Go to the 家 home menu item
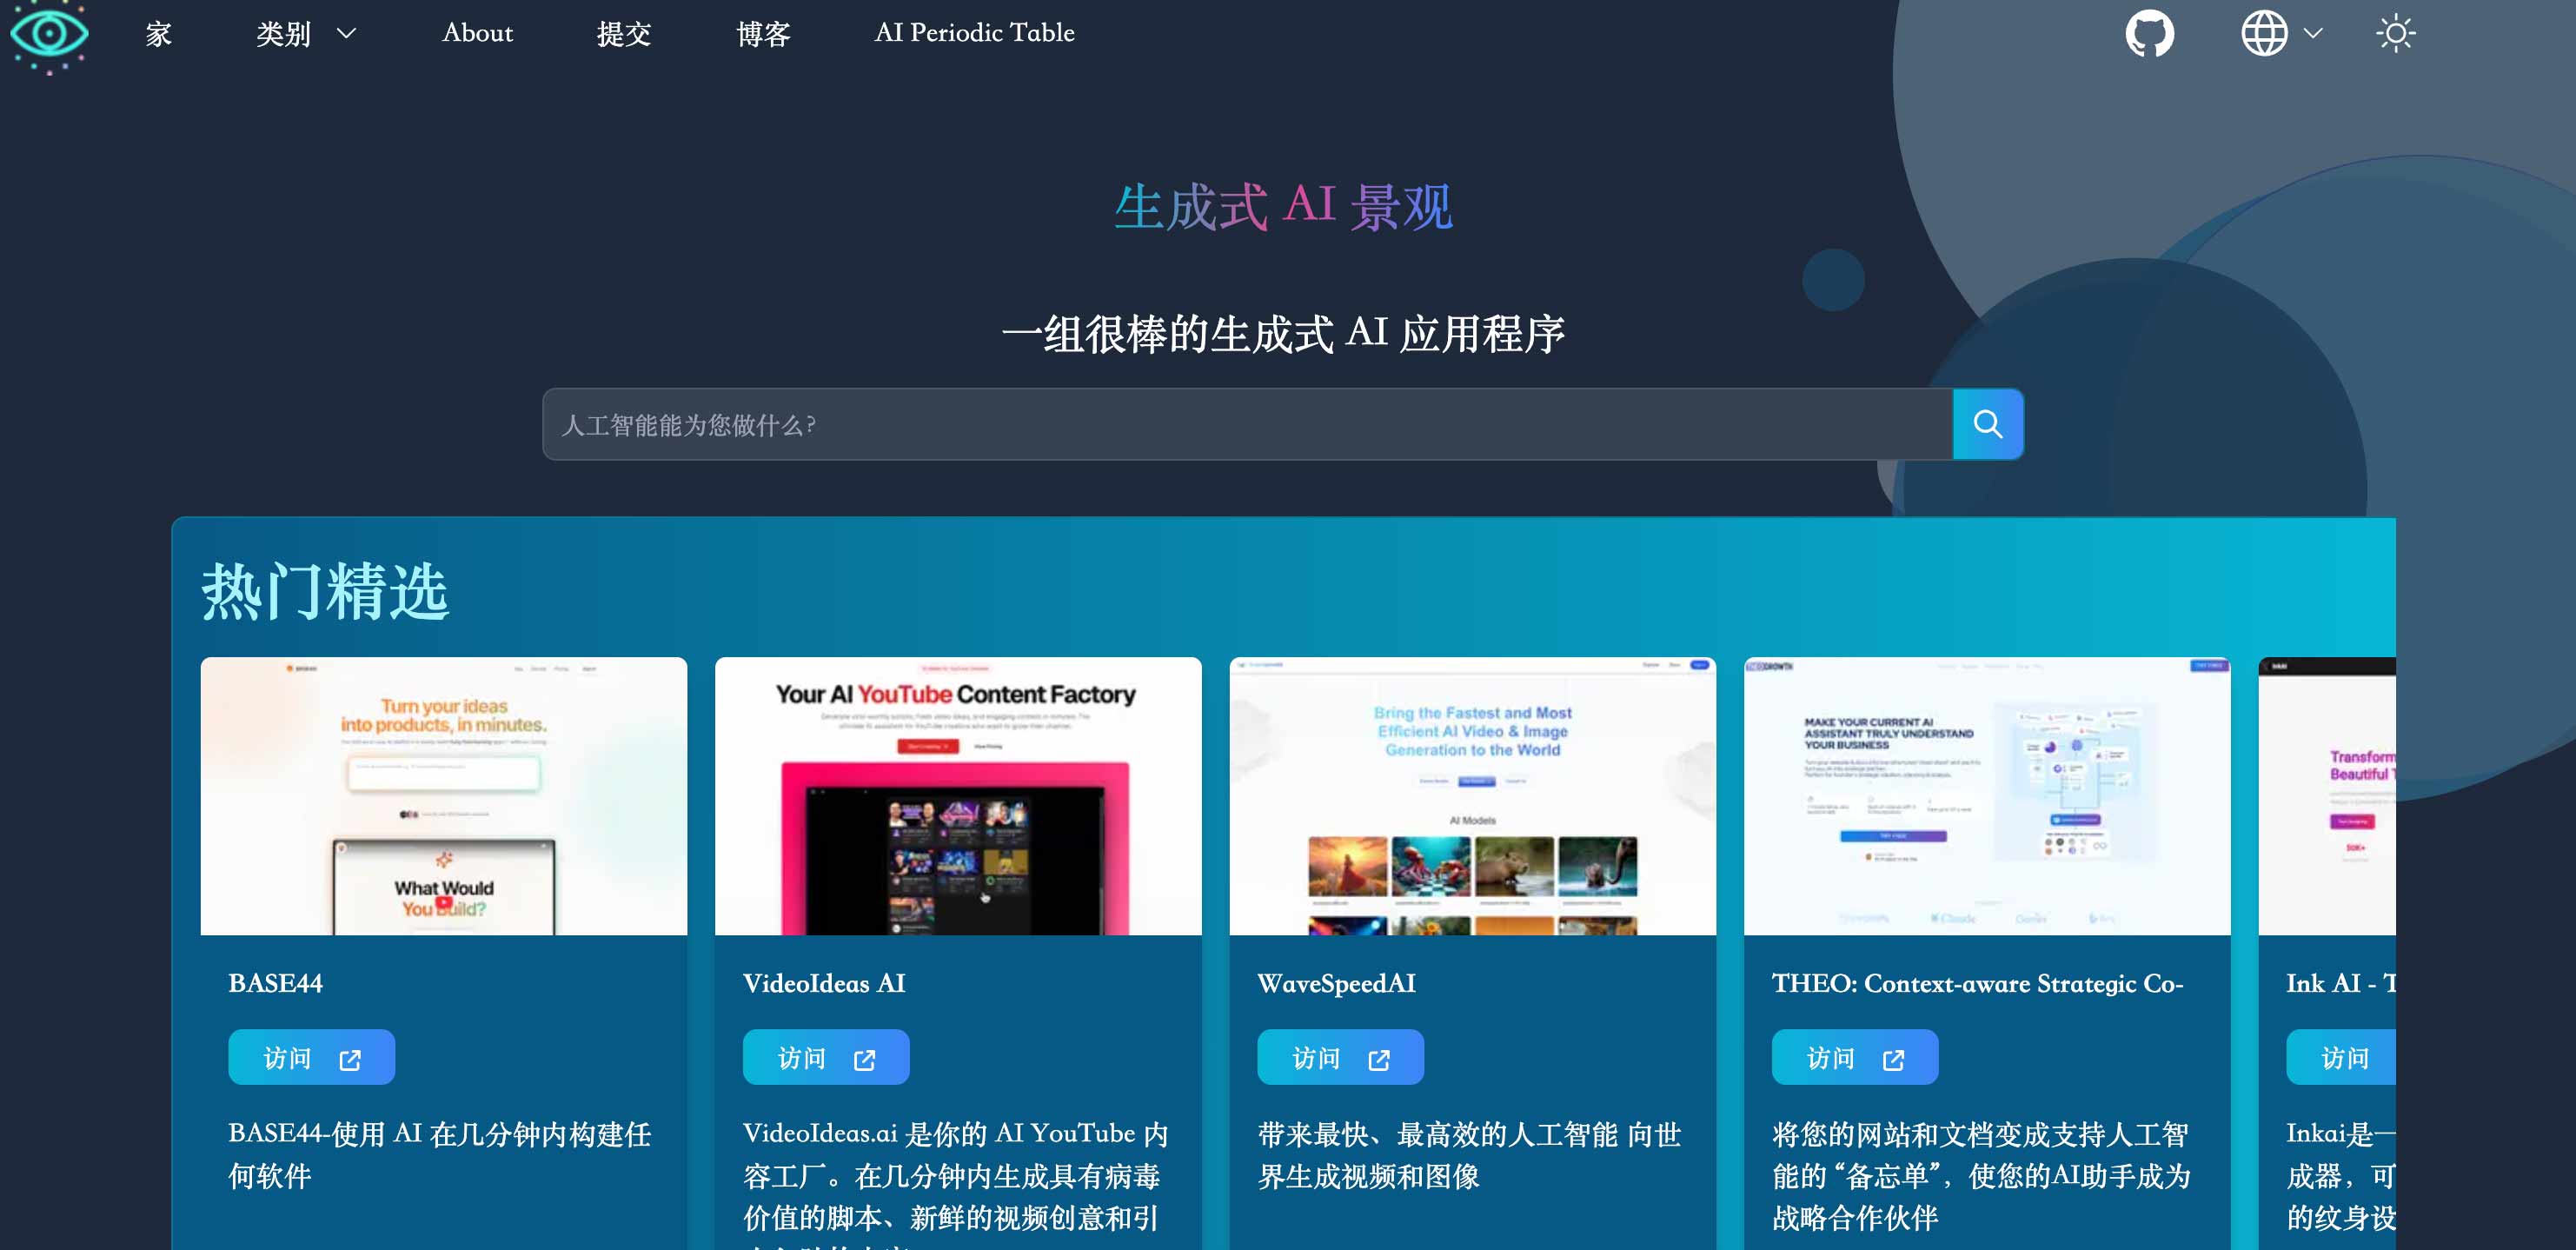 [158, 34]
